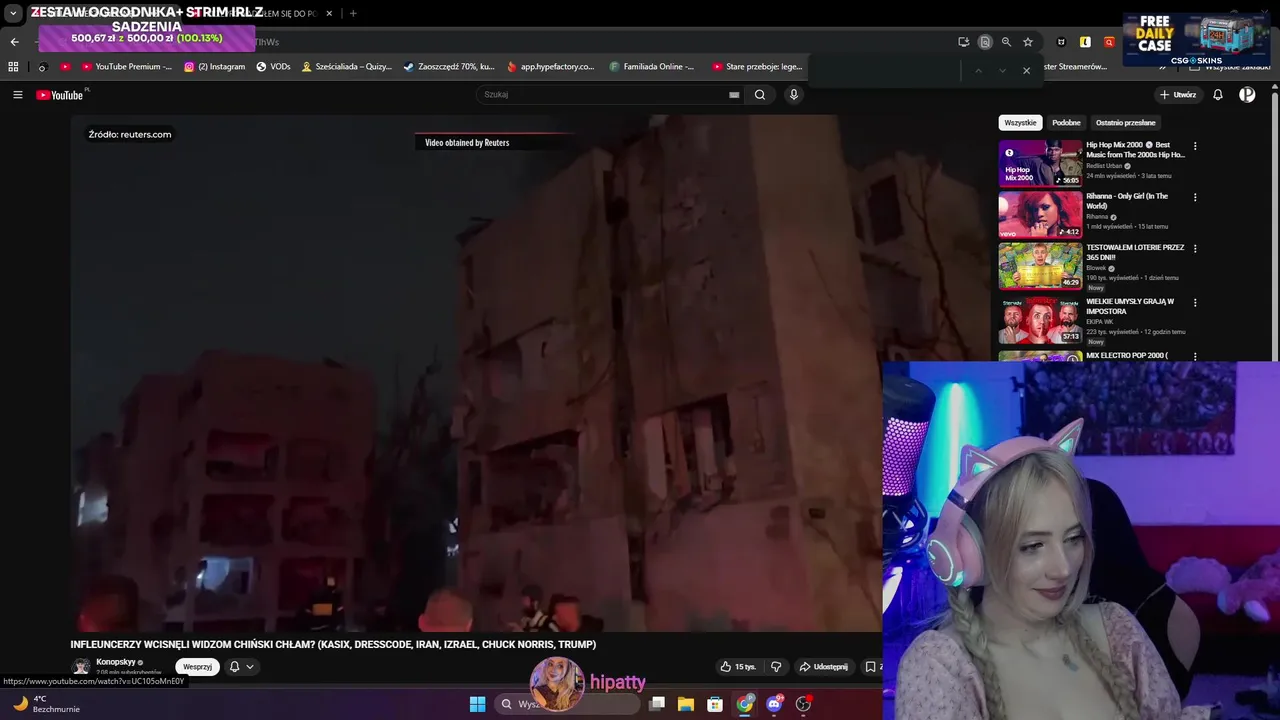Screen dimensions: 1280x720
Task: Open YouTube notifications bell in header
Action: click(1218, 95)
